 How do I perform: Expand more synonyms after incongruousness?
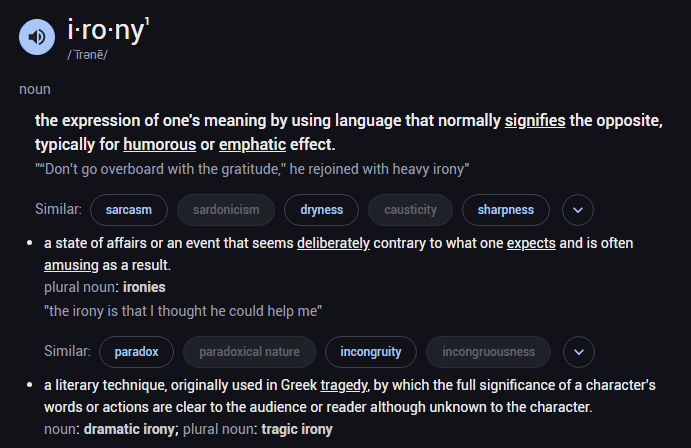pos(579,352)
